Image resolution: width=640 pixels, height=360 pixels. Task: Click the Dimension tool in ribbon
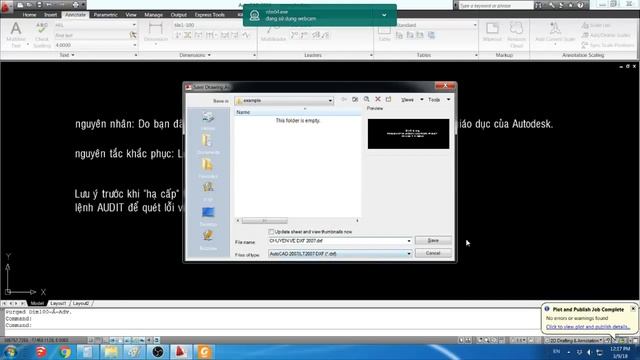[156, 32]
